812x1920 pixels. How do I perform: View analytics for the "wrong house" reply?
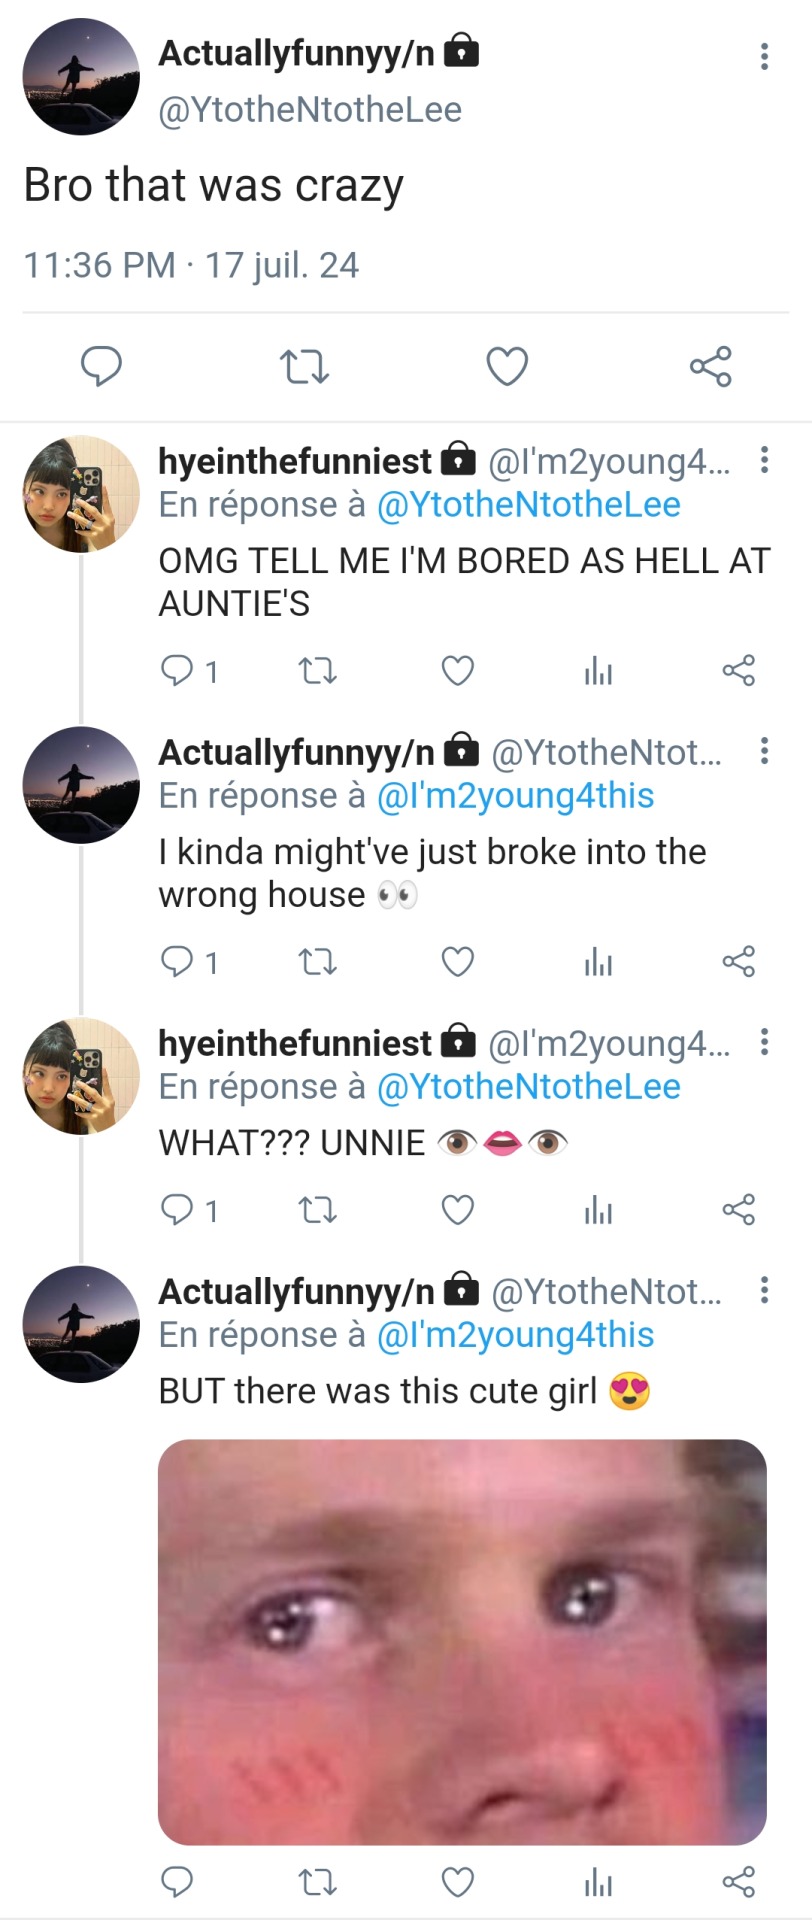pos(598,962)
